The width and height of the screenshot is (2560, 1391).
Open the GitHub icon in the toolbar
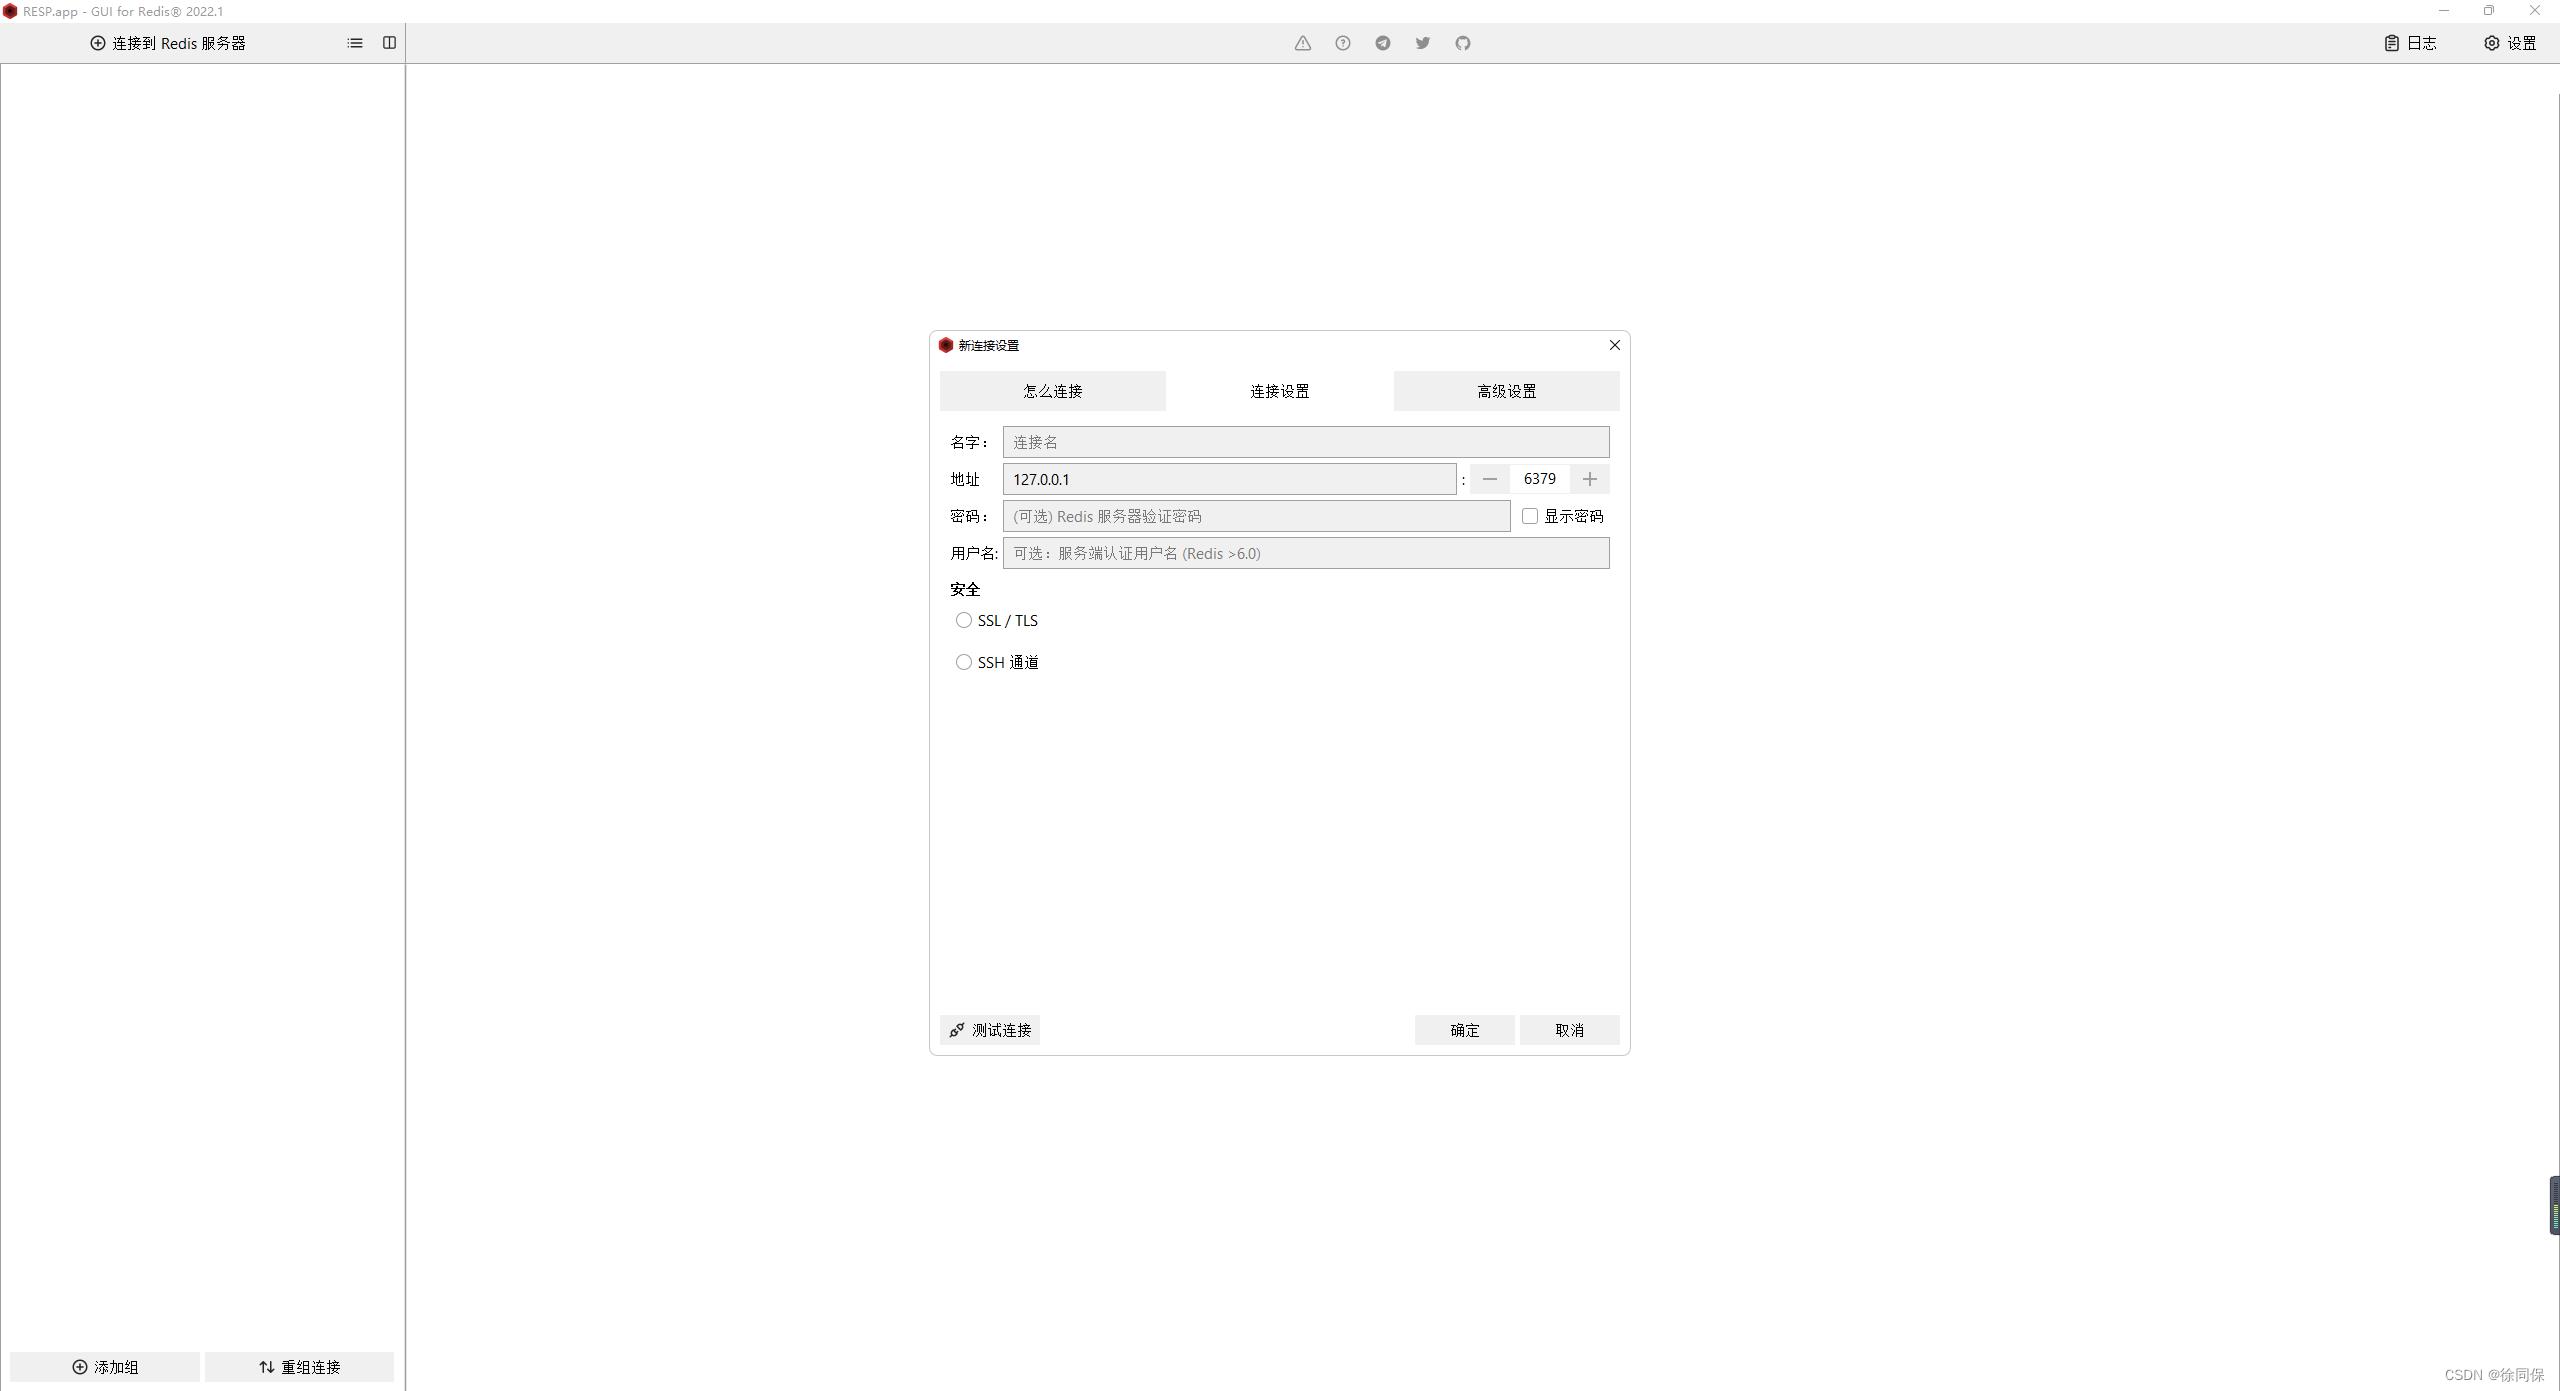click(x=1462, y=43)
